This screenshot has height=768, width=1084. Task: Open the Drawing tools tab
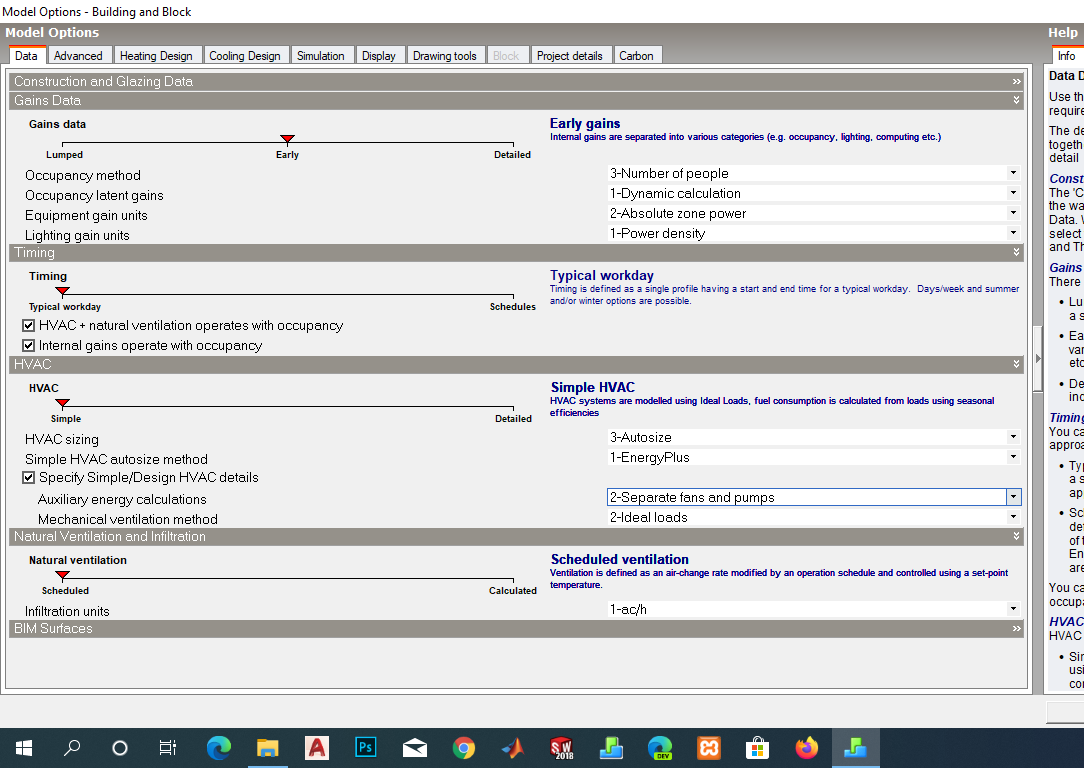[x=445, y=56]
